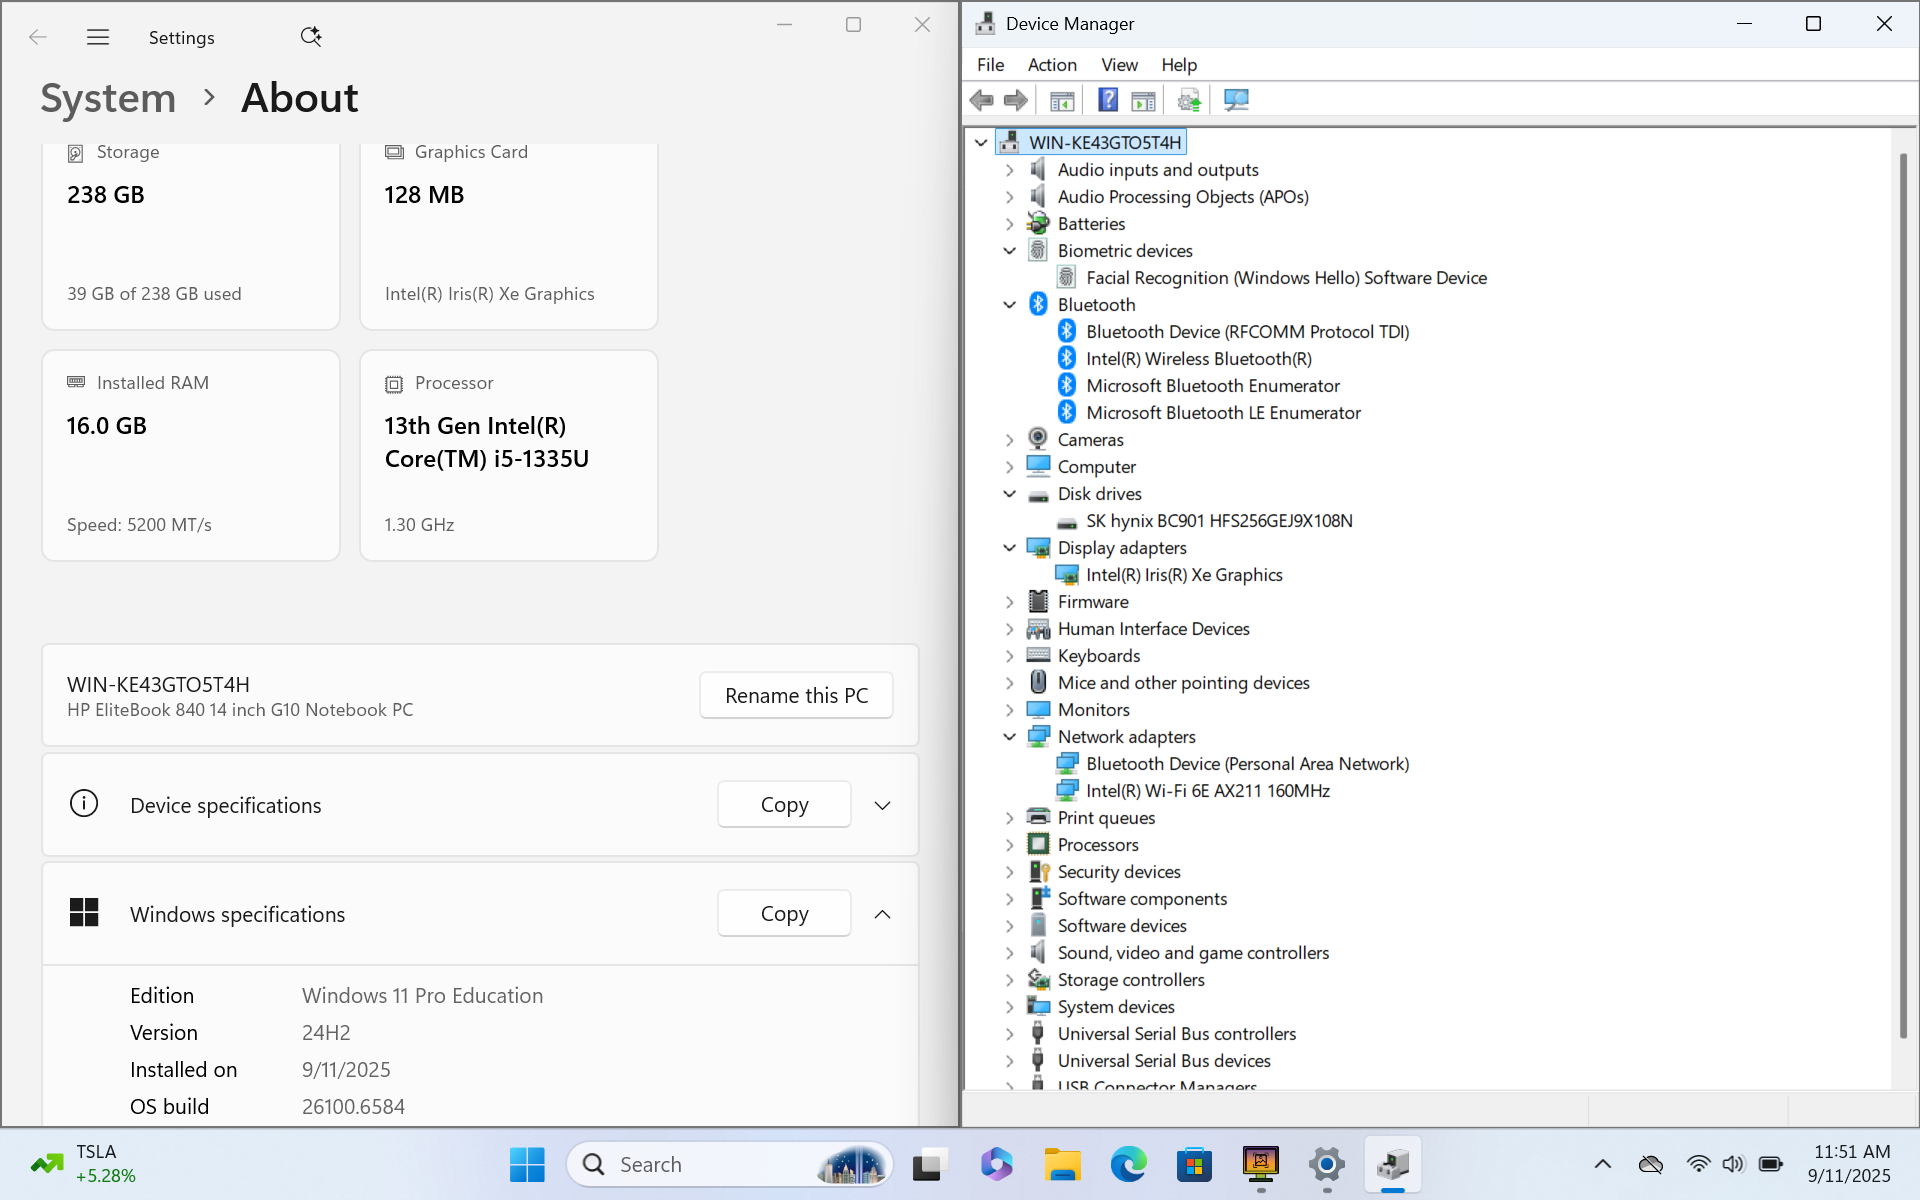Collapse Network adapters category
Viewport: 1920px width, 1200px height.
pos(1010,736)
